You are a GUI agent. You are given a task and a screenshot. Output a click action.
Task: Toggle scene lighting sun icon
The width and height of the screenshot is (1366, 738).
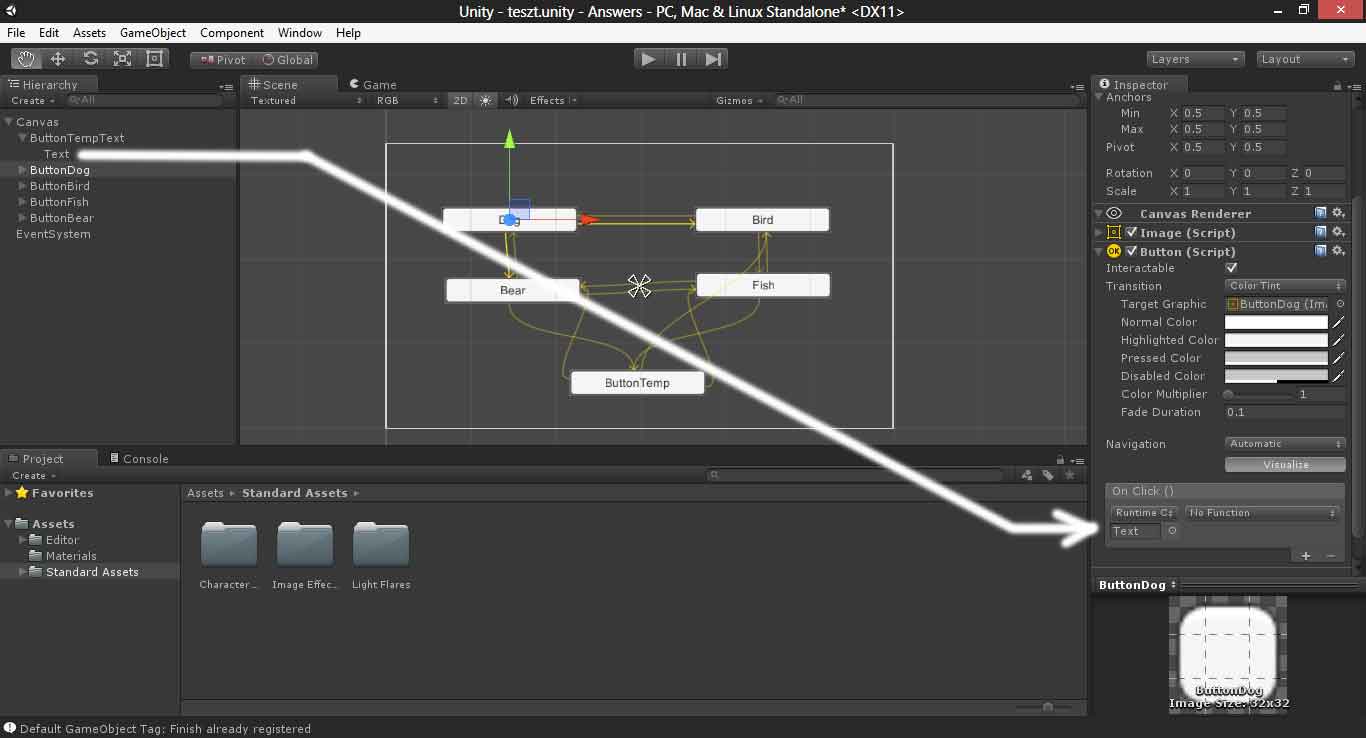[x=486, y=100]
